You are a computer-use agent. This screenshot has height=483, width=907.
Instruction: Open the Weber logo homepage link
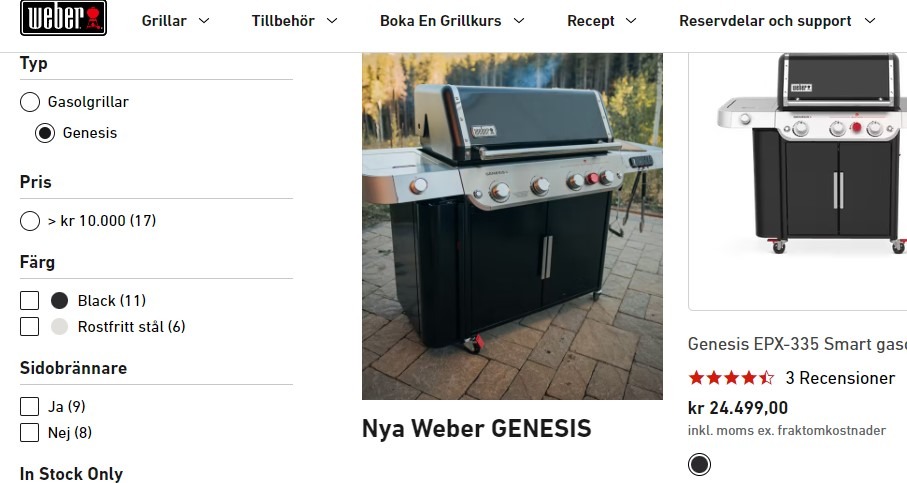coord(64,18)
